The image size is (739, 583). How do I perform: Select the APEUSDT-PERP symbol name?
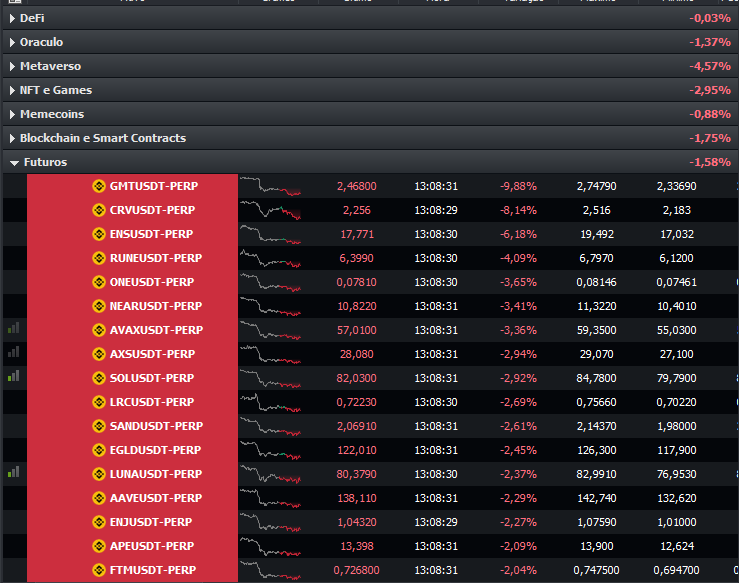(152, 546)
